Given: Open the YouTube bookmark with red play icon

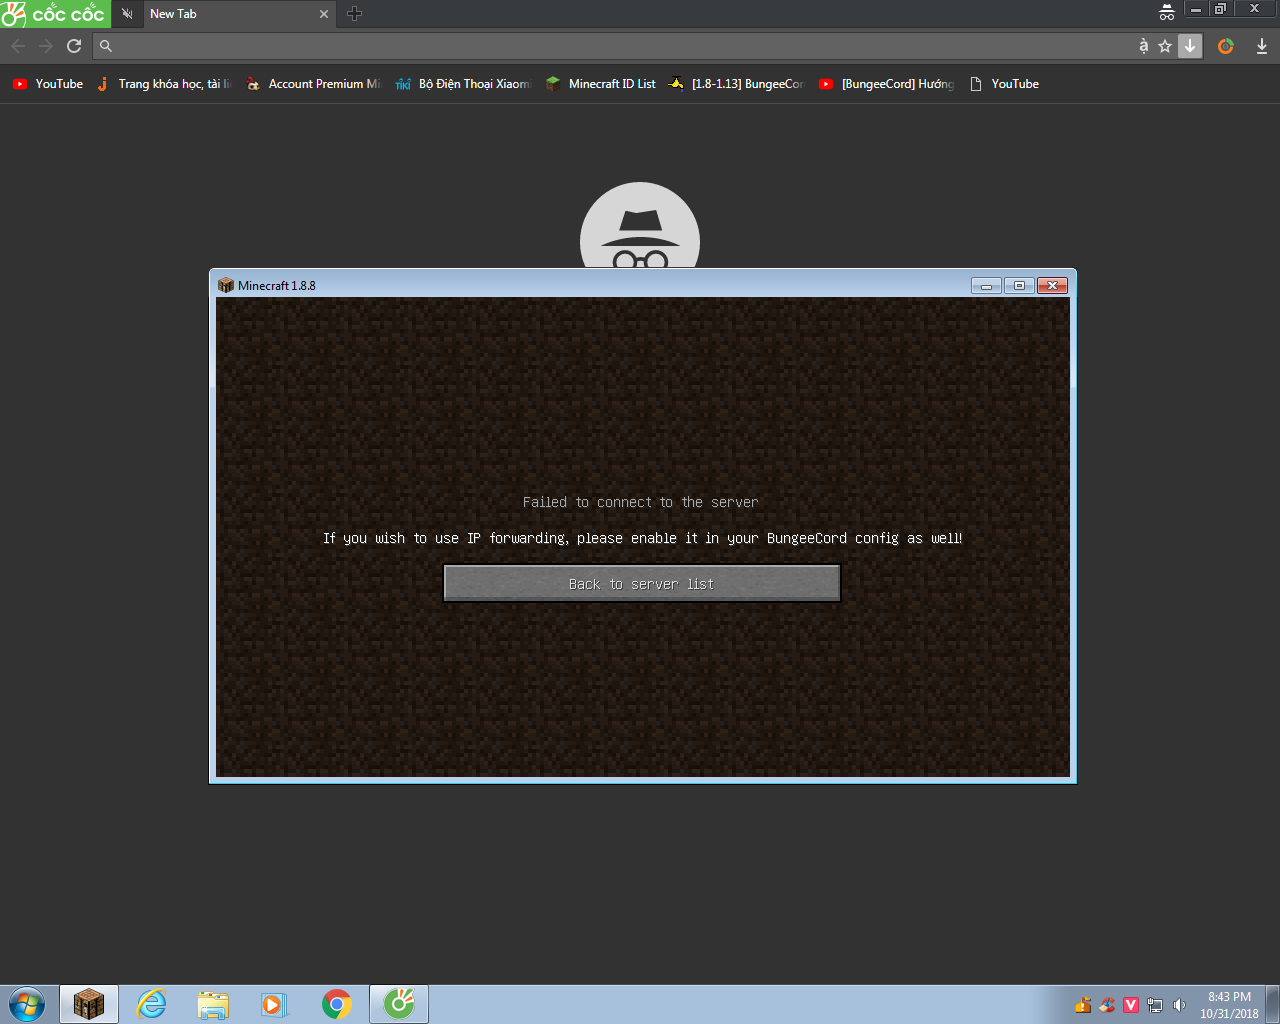Looking at the screenshot, I should (48, 84).
